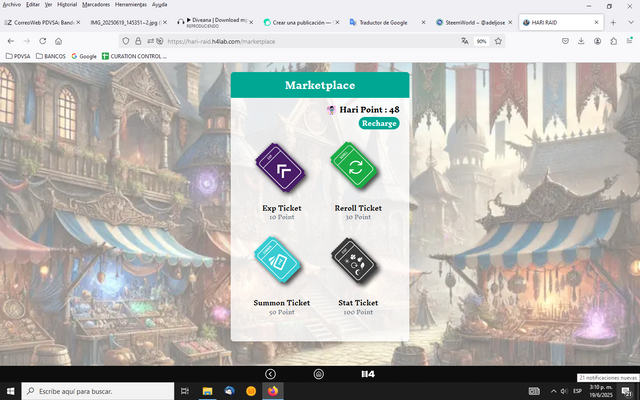Select the green Reroll Ticket icon

(x=354, y=165)
